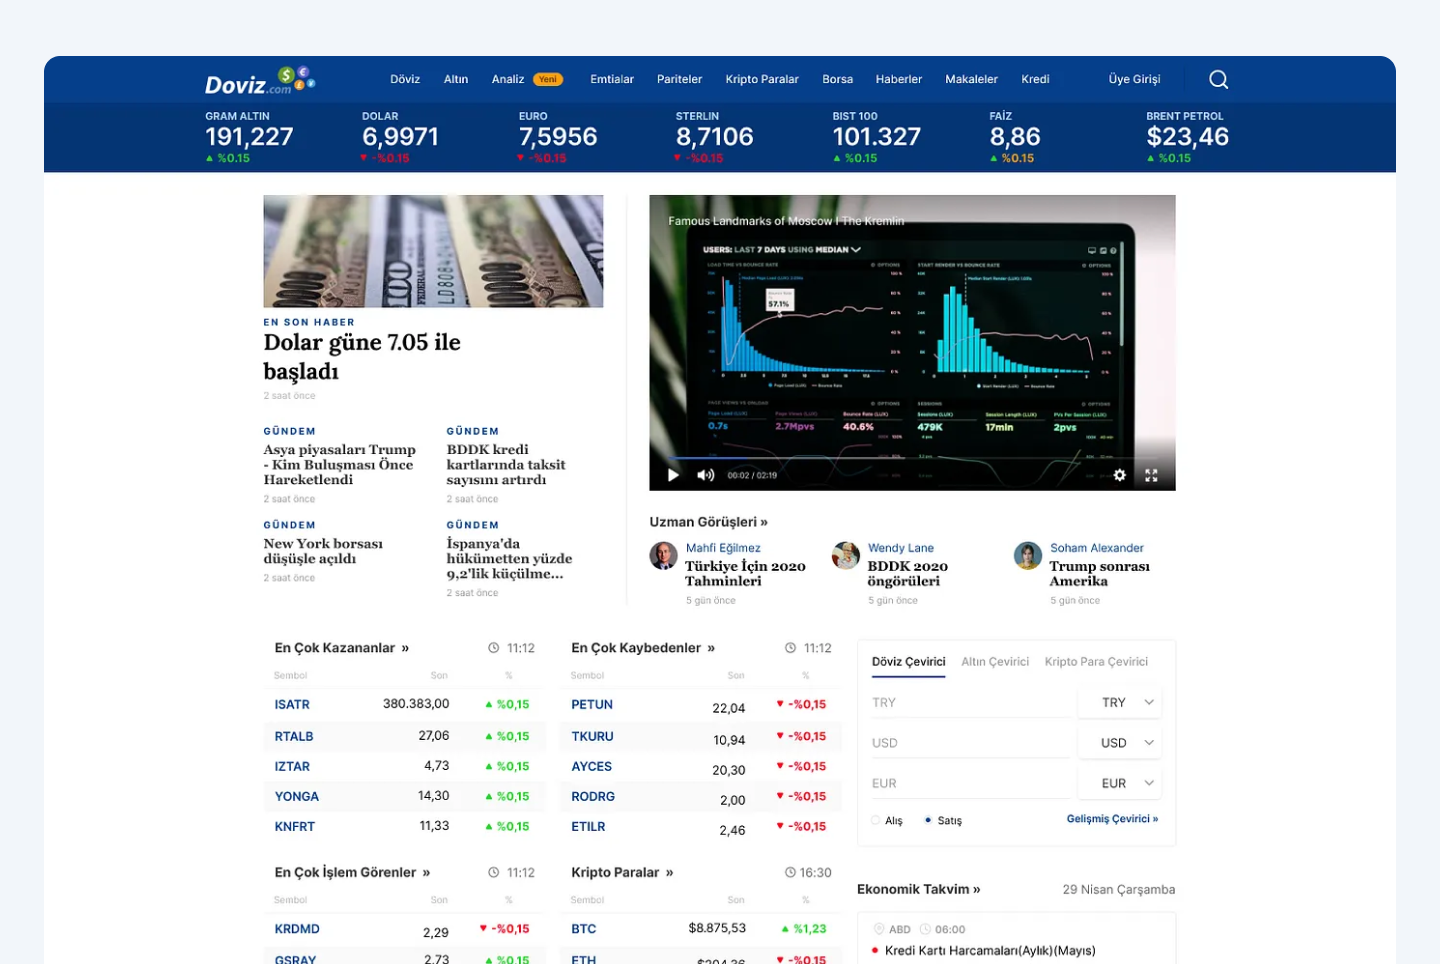Play the Kremlin landmarks video
This screenshot has height=964, width=1440.
(673, 475)
